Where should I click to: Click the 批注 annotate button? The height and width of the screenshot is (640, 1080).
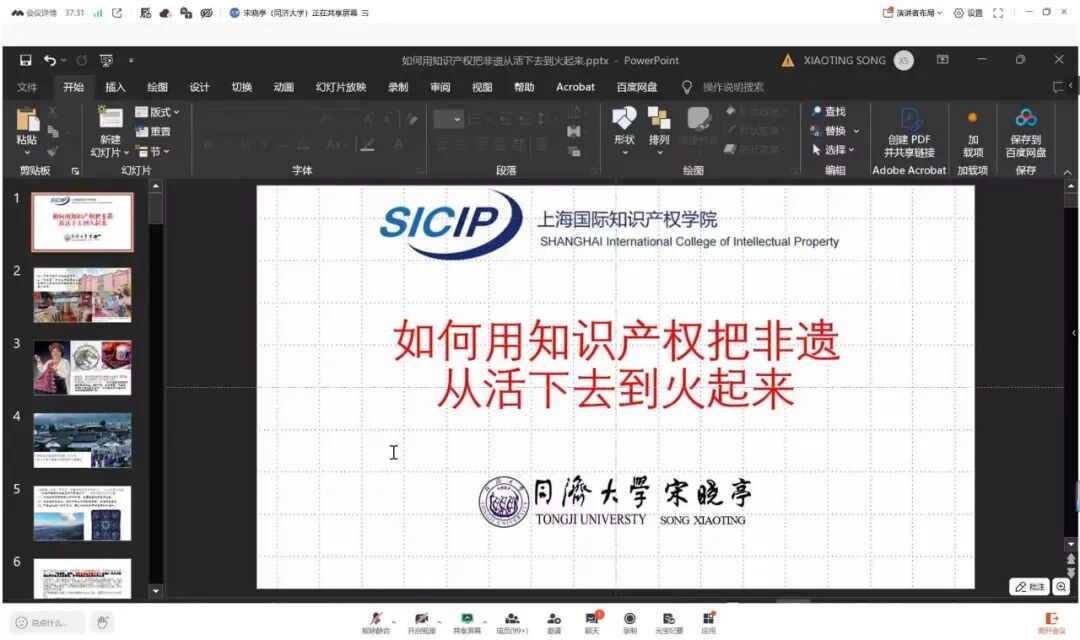(x=1029, y=586)
